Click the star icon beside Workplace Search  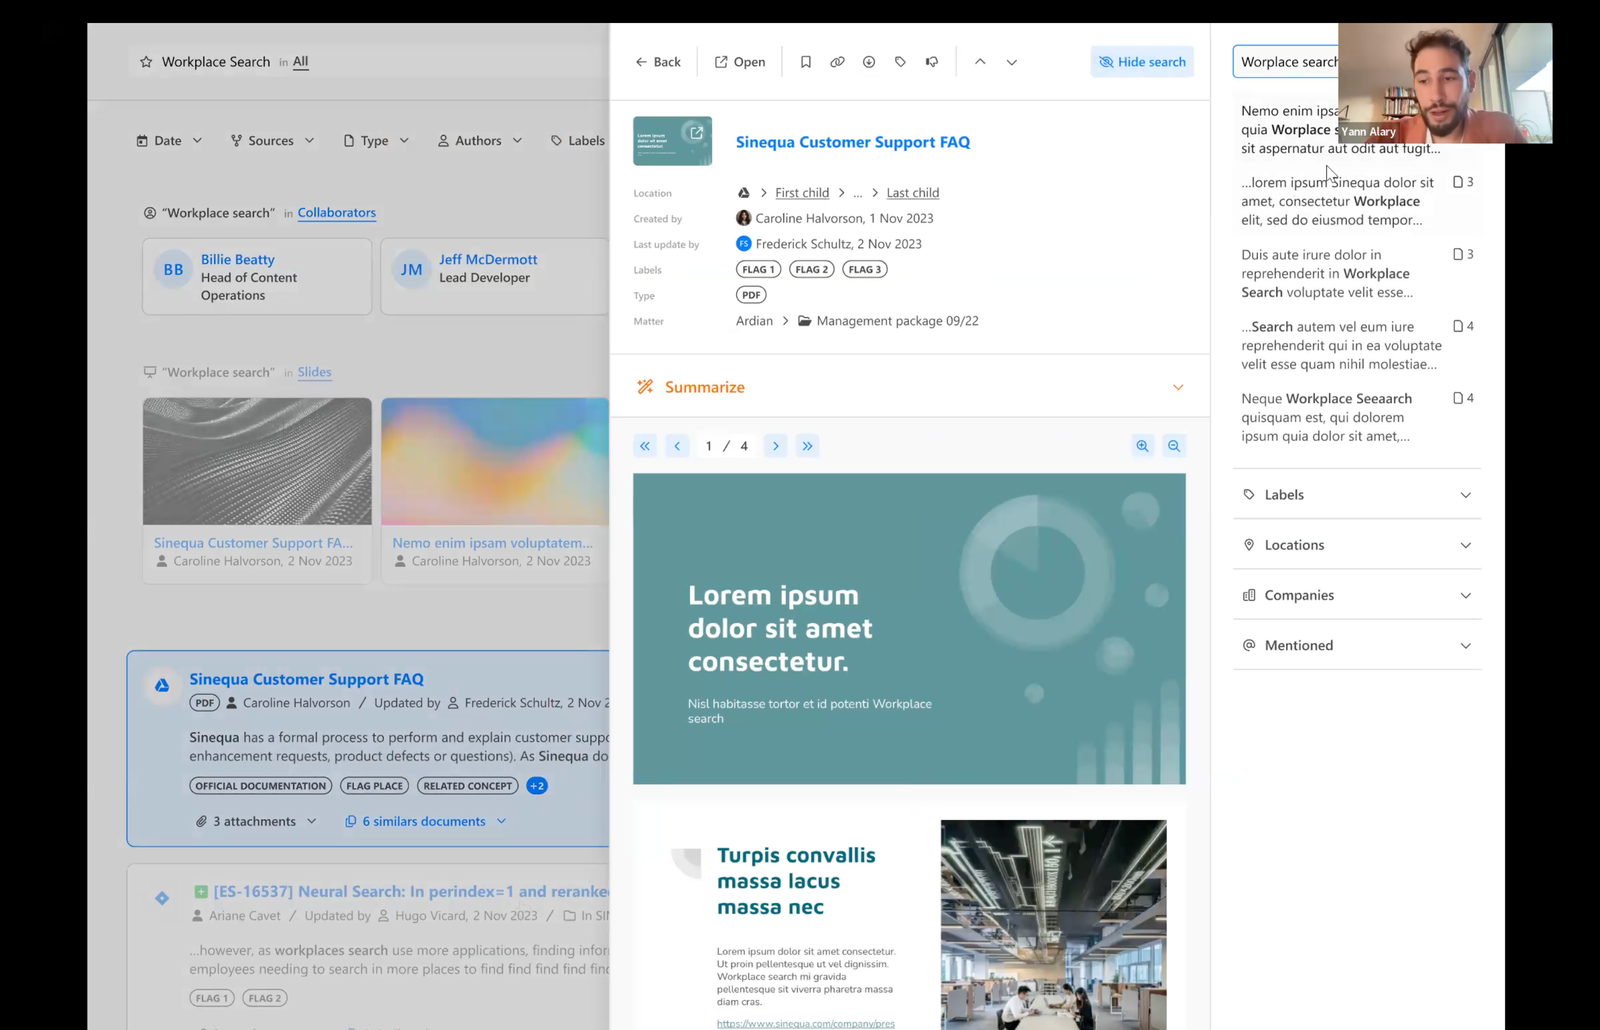(x=146, y=62)
